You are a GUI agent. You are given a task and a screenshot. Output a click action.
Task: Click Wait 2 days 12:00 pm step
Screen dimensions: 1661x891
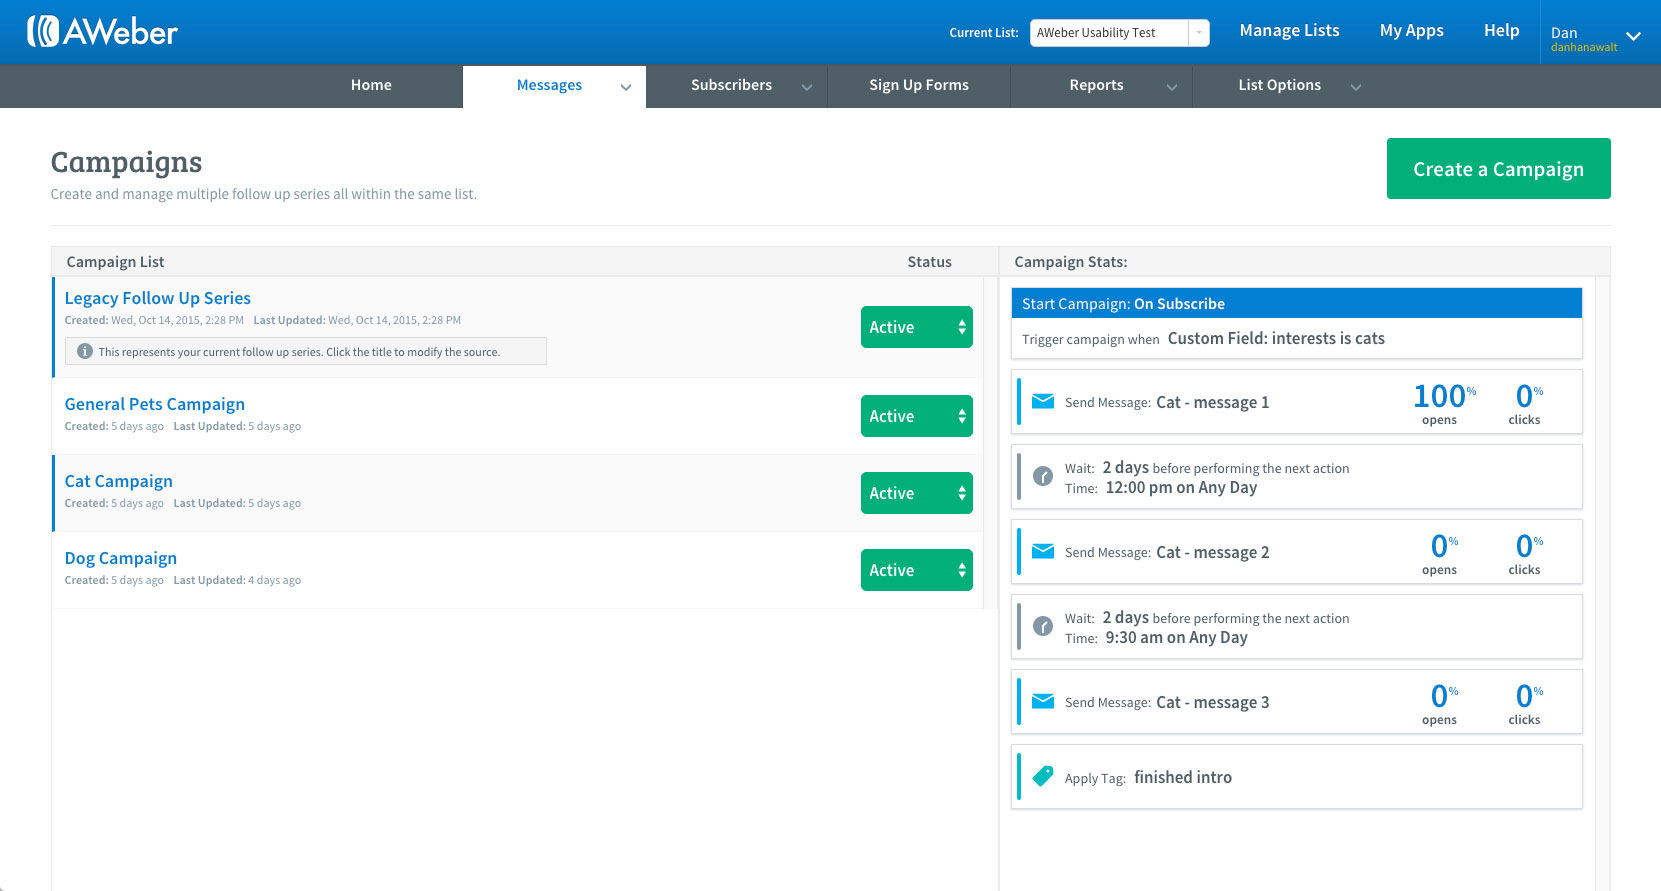pos(1296,477)
